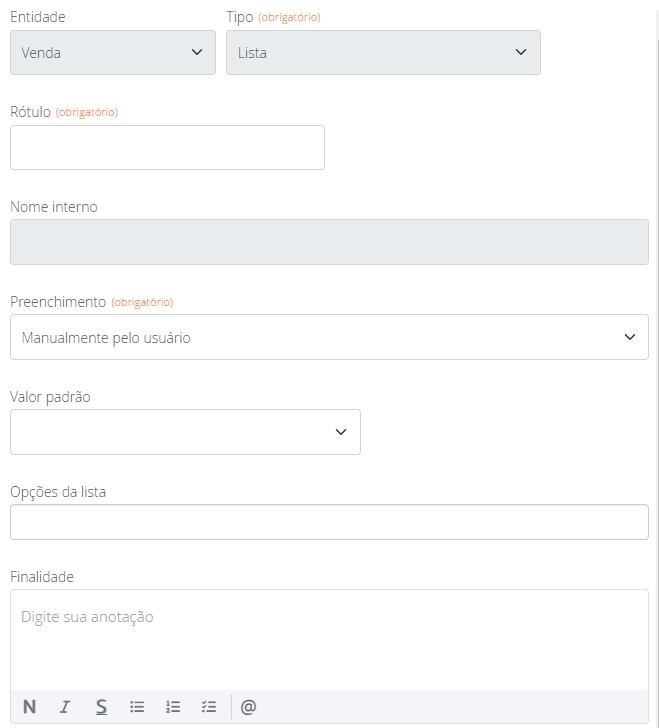The width and height of the screenshot is (659, 728).
Task: Insert a numbered list in the note
Action: tap(173, 707)
